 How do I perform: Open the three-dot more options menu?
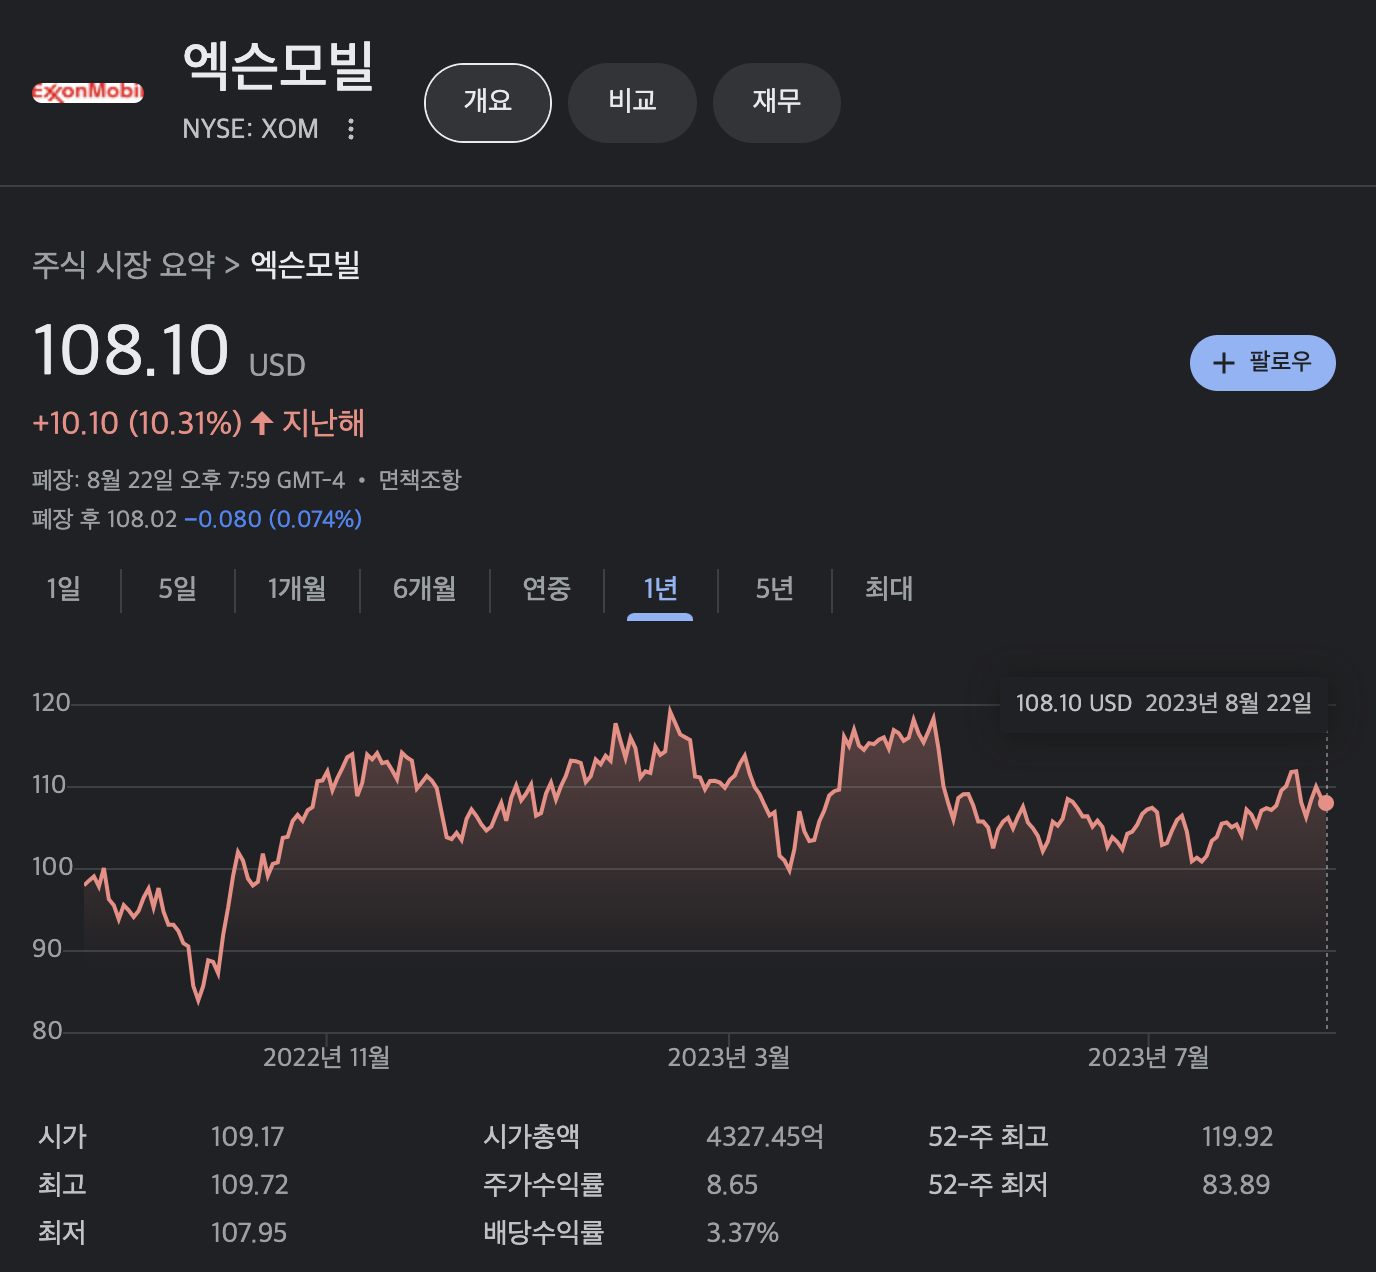tap(351, 129)
